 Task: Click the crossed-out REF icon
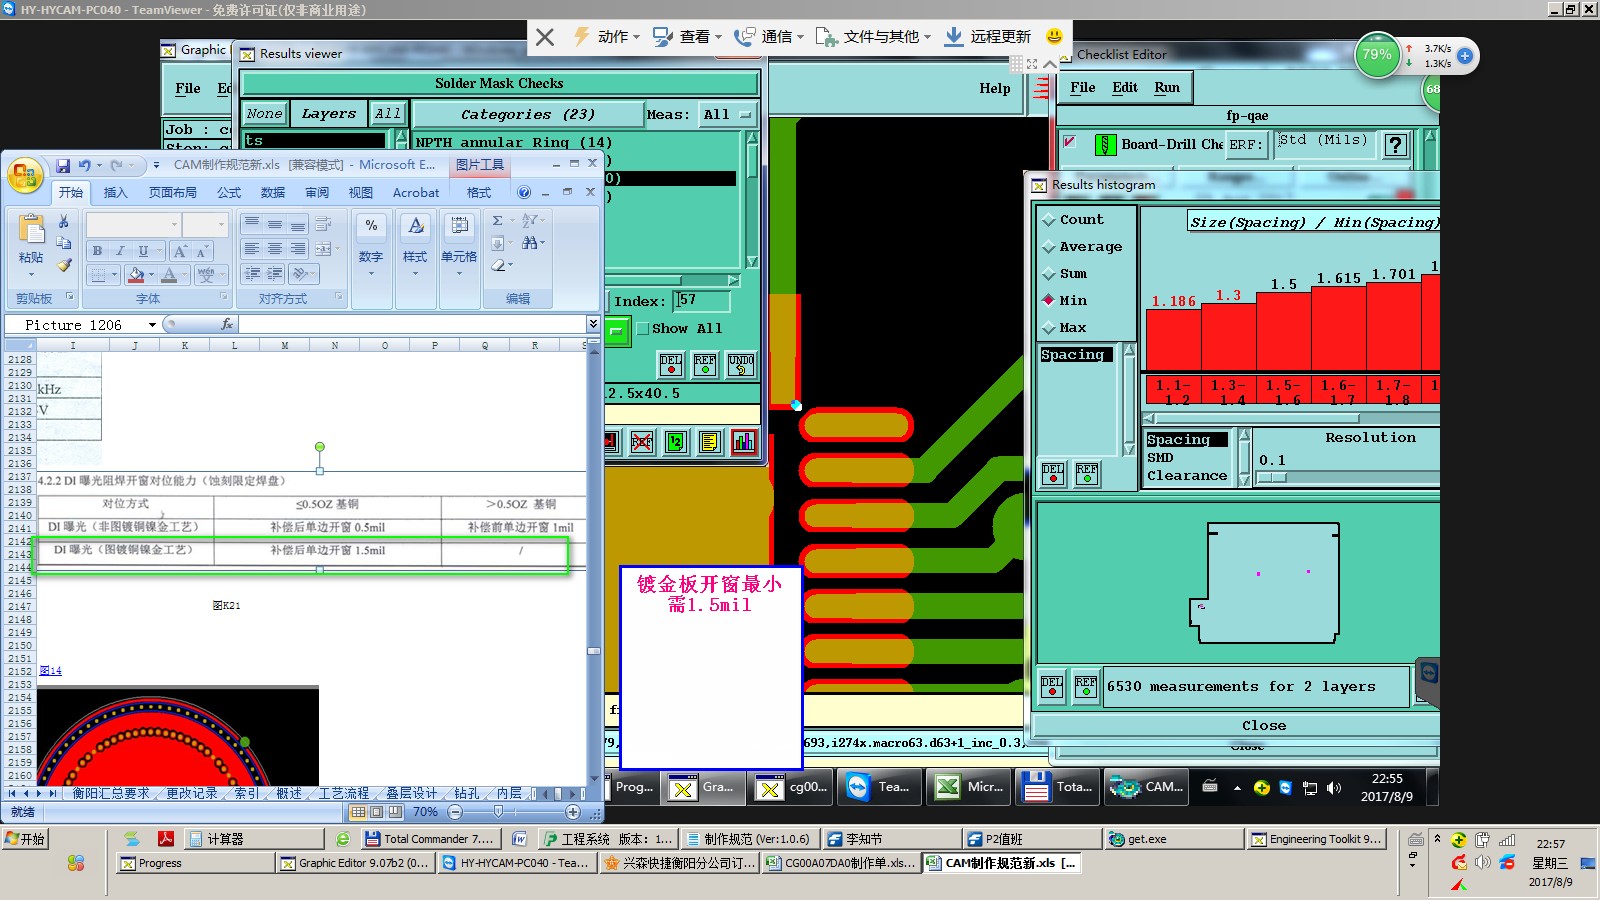point(642,442)
